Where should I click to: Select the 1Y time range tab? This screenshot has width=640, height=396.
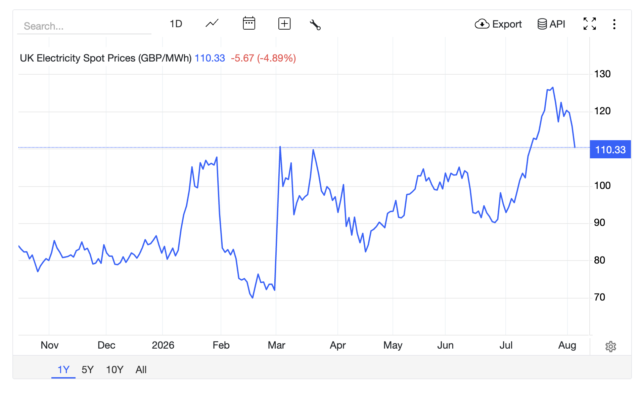point(63,369)
